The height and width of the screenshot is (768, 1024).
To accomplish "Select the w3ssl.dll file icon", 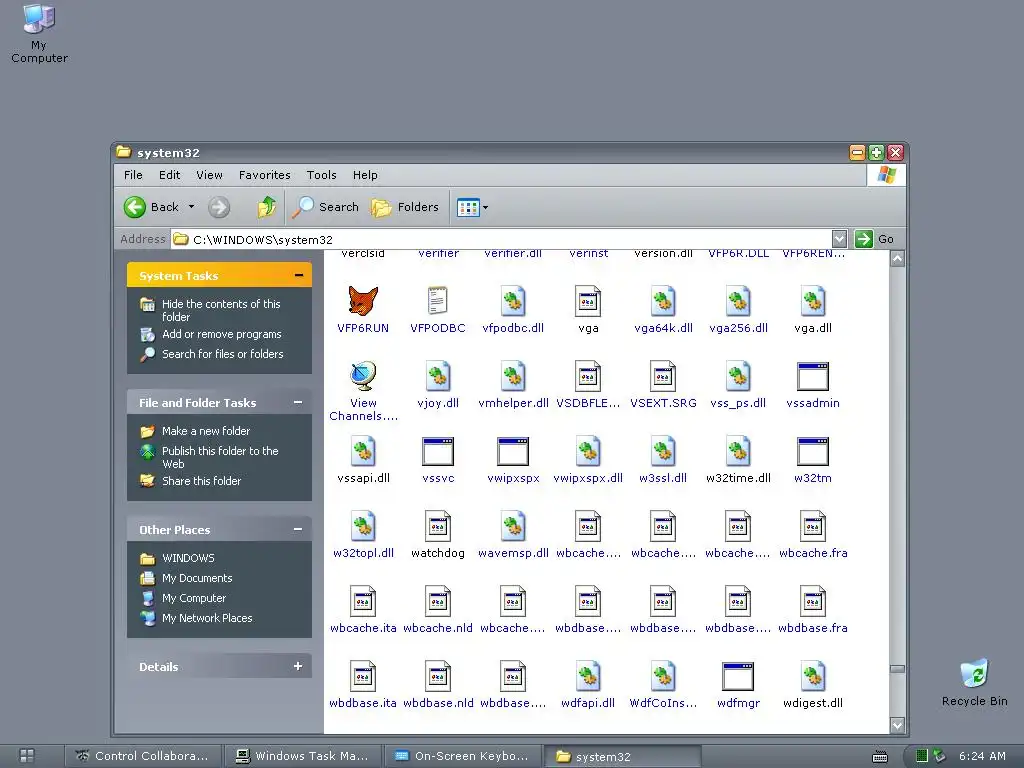I will click(x=663, y=451).
